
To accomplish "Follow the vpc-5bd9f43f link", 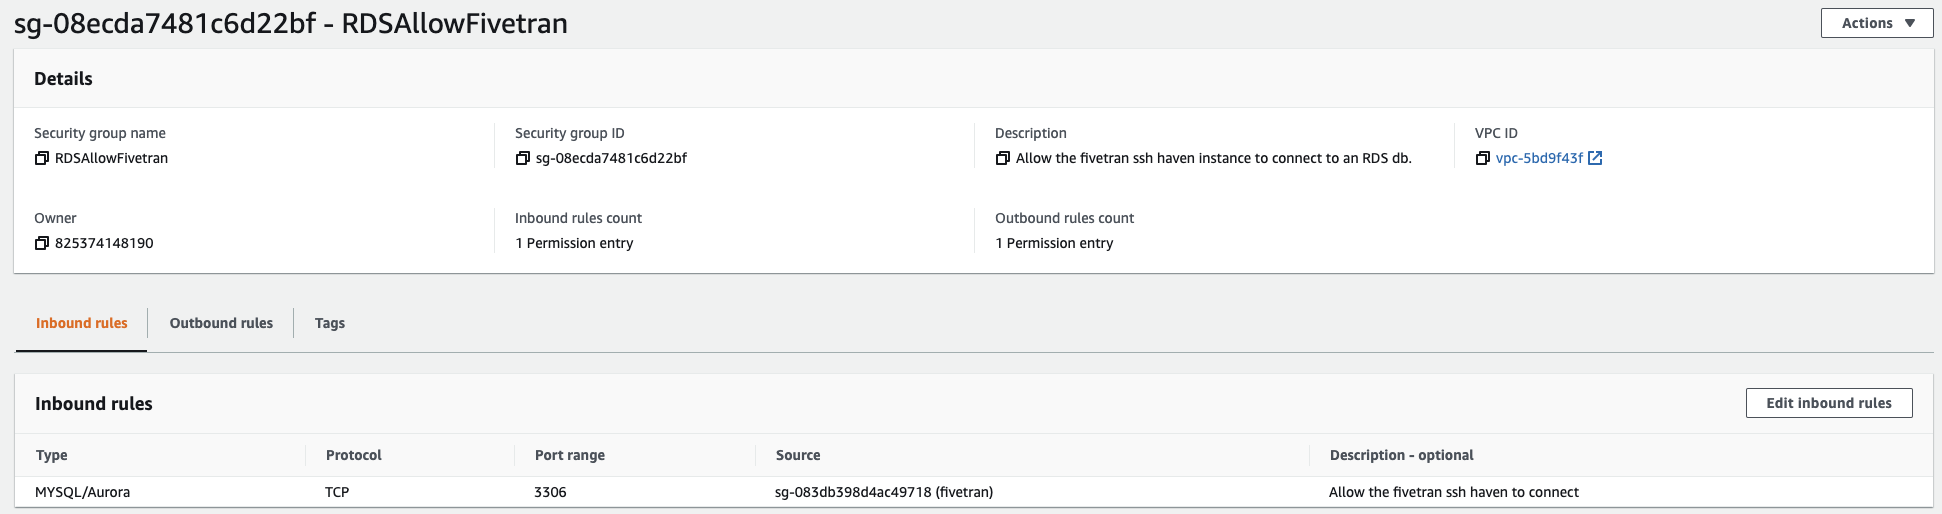I will (1539, 158).
